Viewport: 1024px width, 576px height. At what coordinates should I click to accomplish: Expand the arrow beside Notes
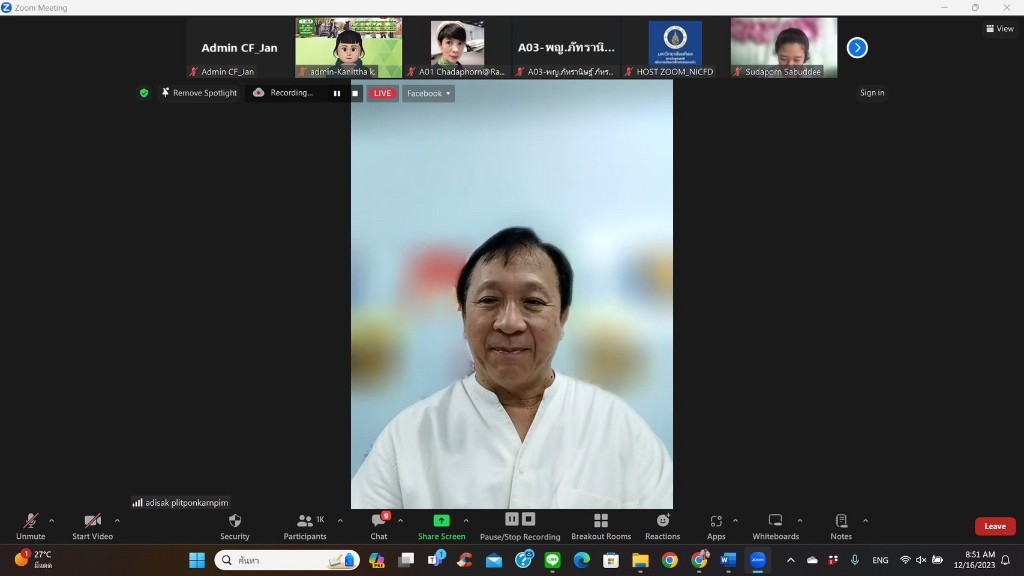(865, 520)
